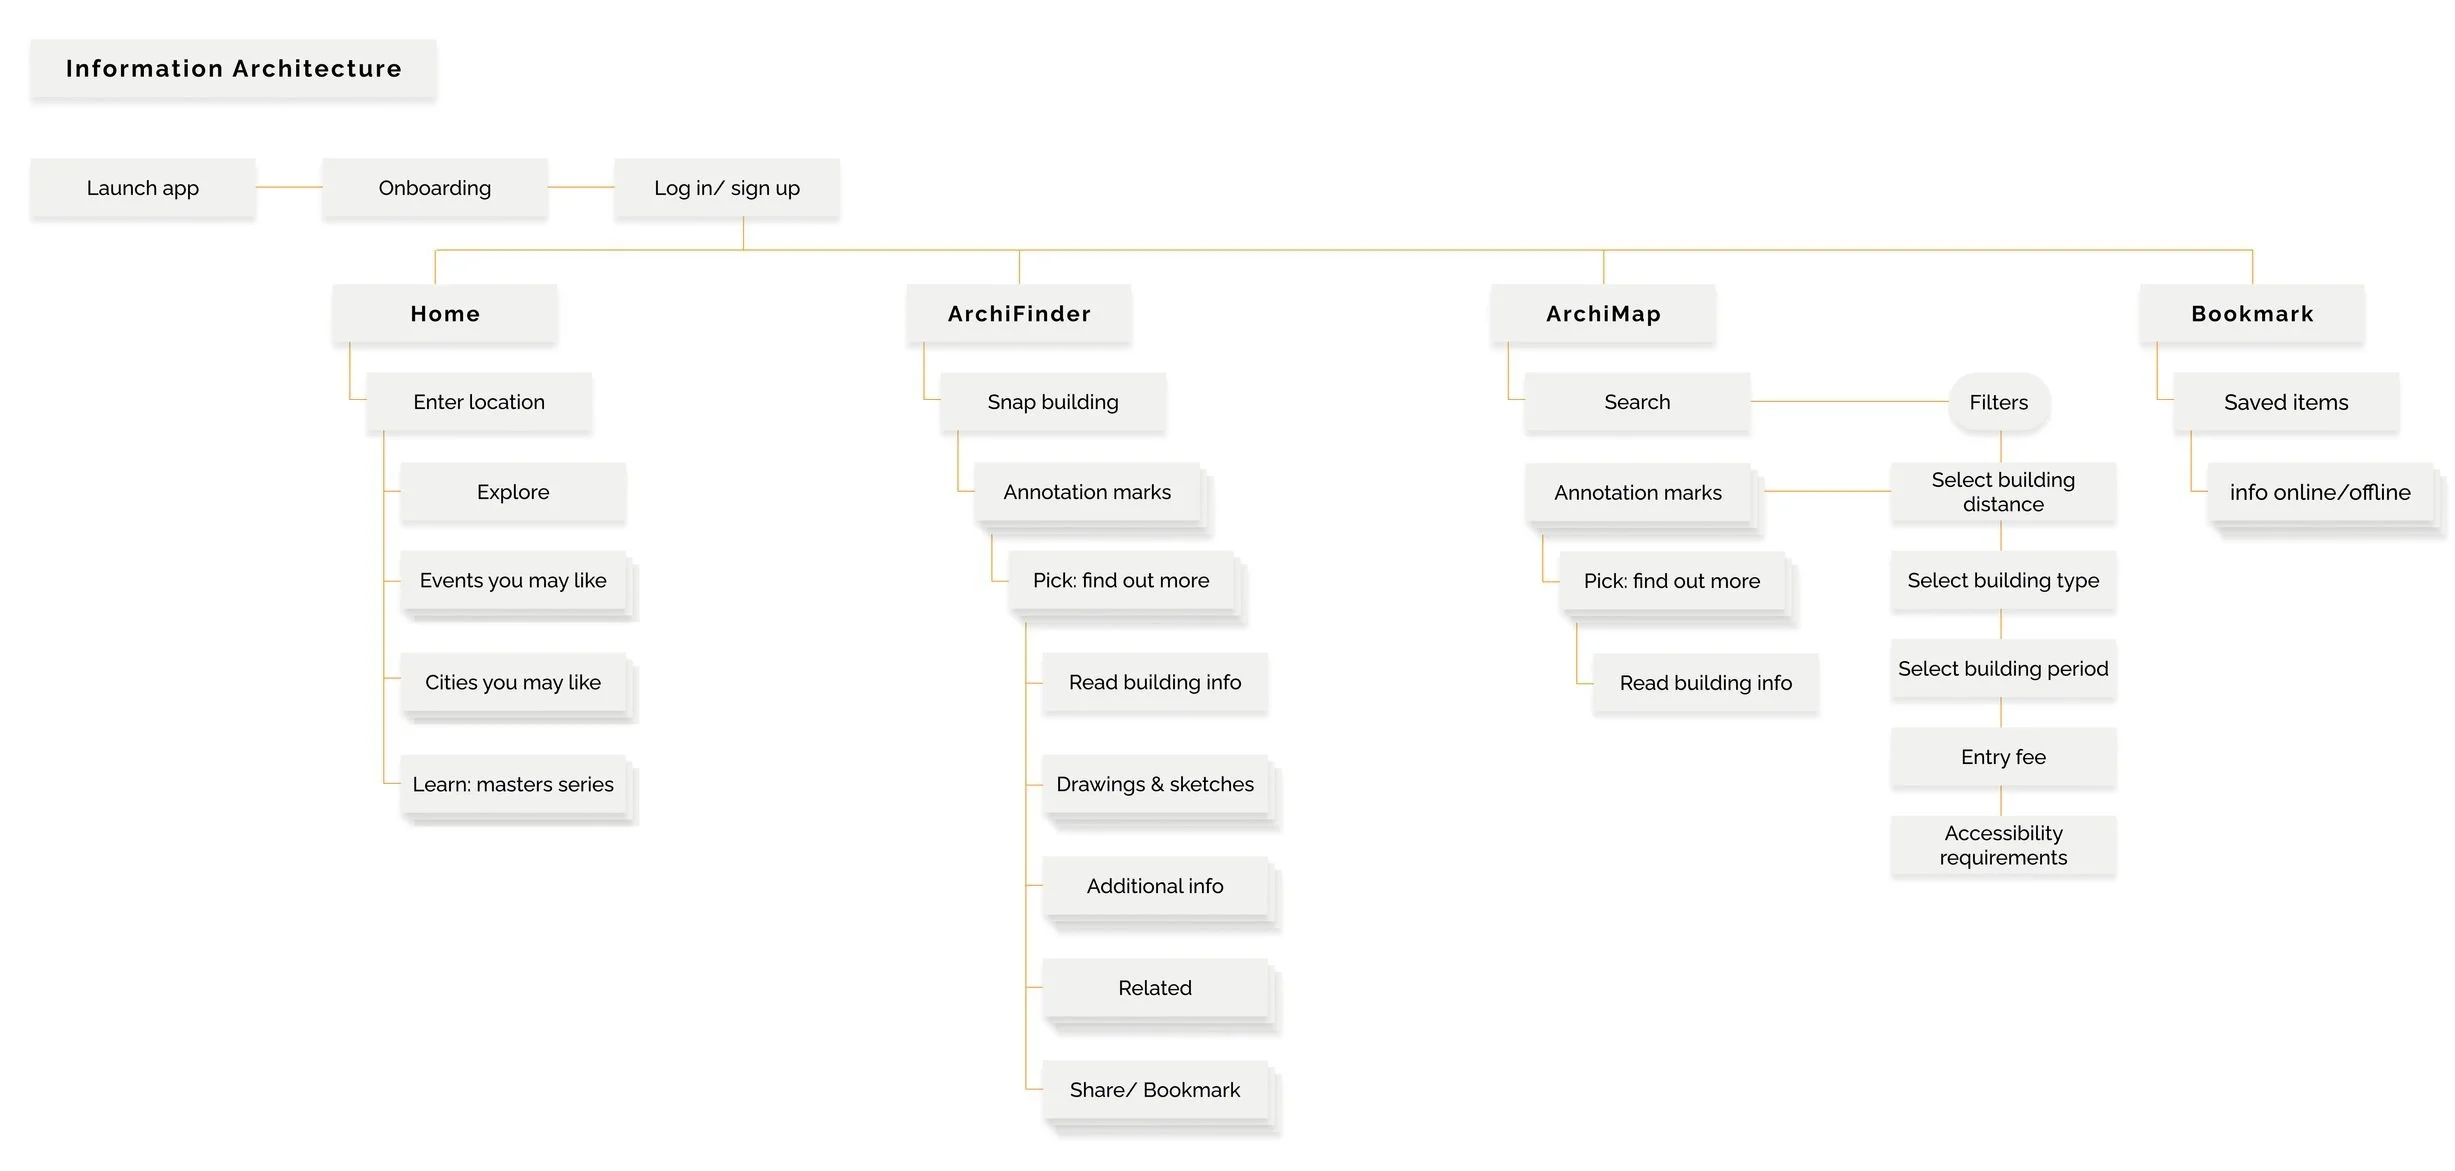Select the ArchiFinder heading box
The height and width of the screenshot is (1171, 2455).
tap(1019, 314)
